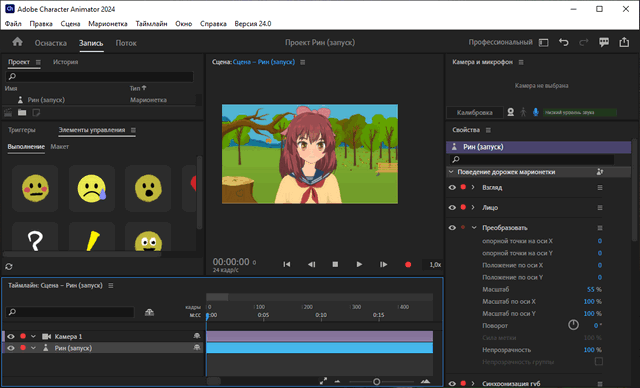Create new folder icon in Project panel
This screenshot has height=388, width=640.
(22, 112)
